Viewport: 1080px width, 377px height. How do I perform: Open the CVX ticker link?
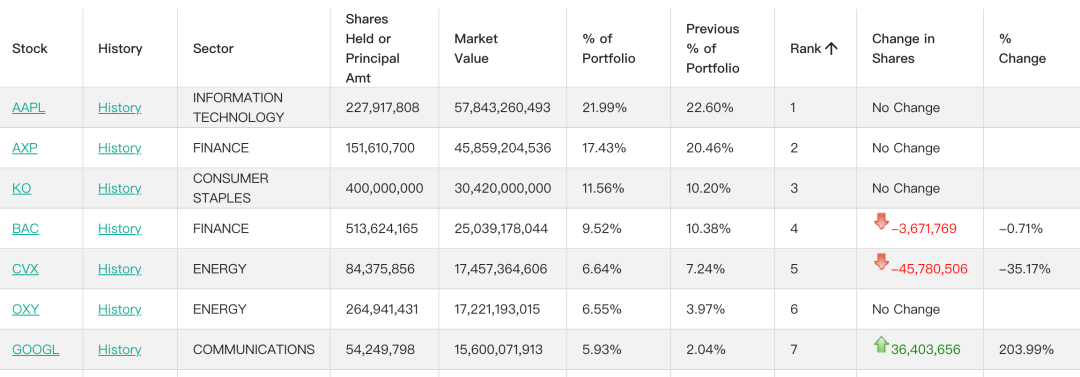25,269
